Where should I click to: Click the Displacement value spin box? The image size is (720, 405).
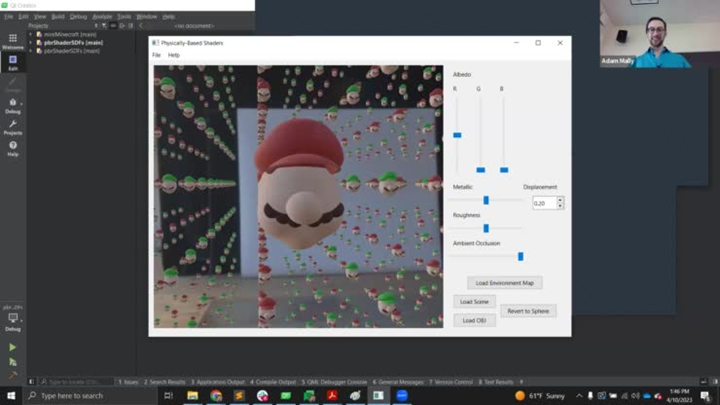[544, 203]
